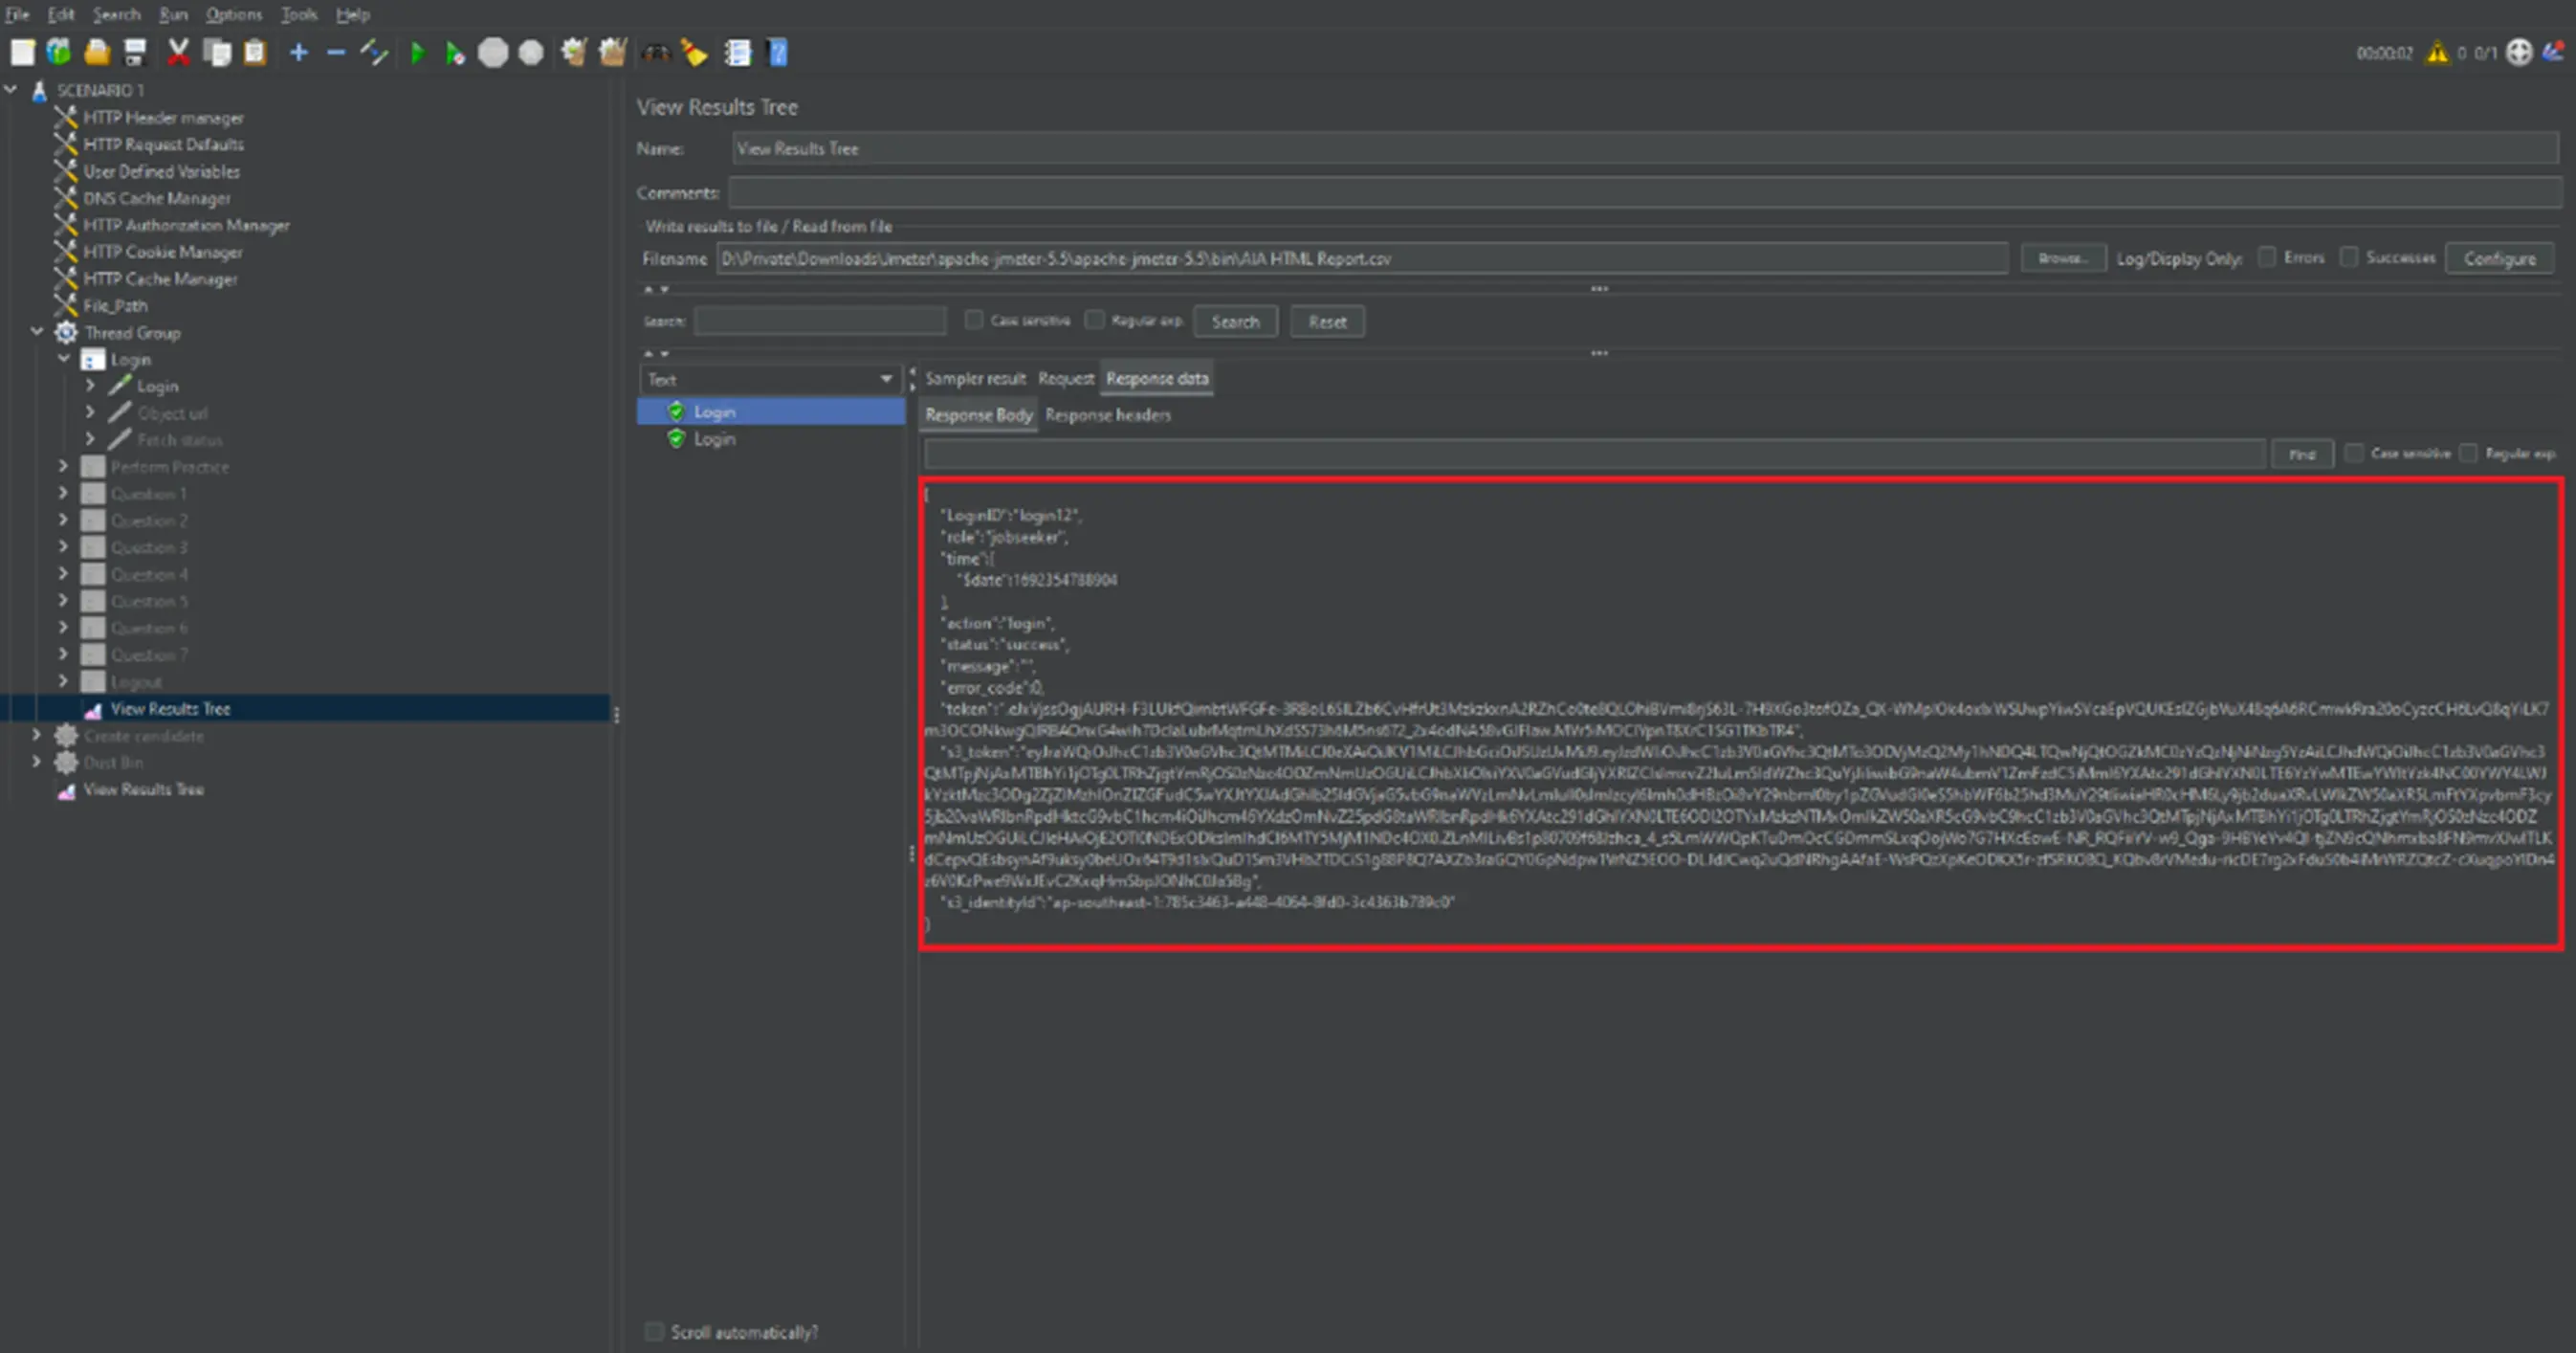Collapse the Login node in the tree
This screenshot has height=1353, width=2576.
pos(63,359)
